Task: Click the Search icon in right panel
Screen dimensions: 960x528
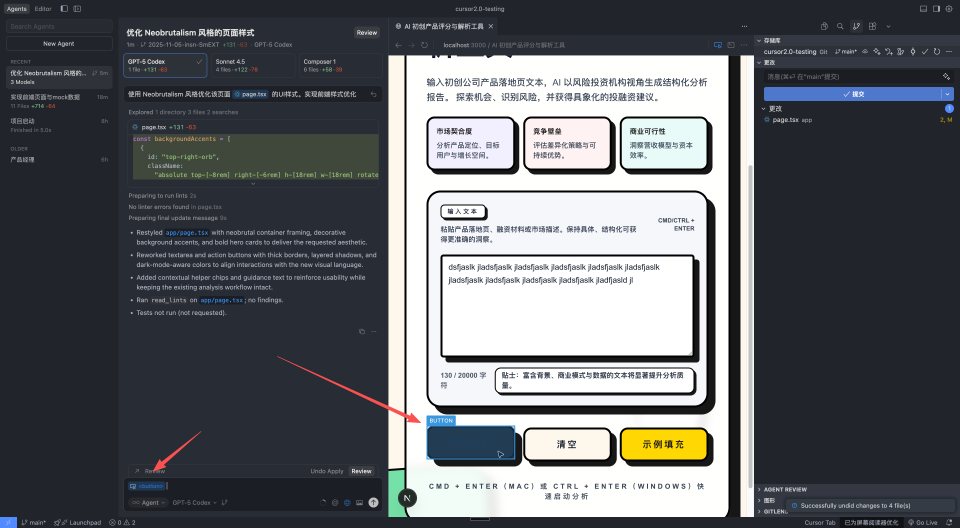Action: click(x=841, y=25)
